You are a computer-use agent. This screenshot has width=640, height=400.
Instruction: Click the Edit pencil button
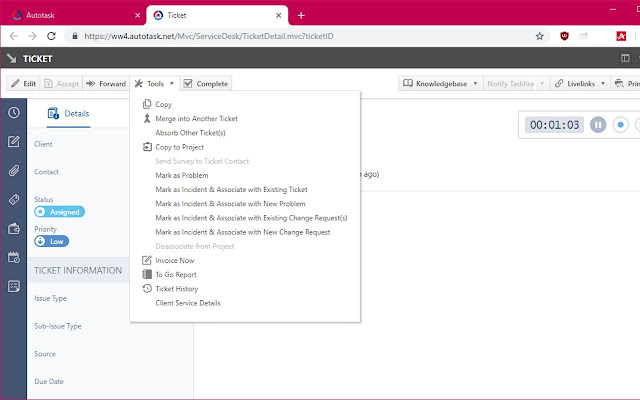point(24,84)
